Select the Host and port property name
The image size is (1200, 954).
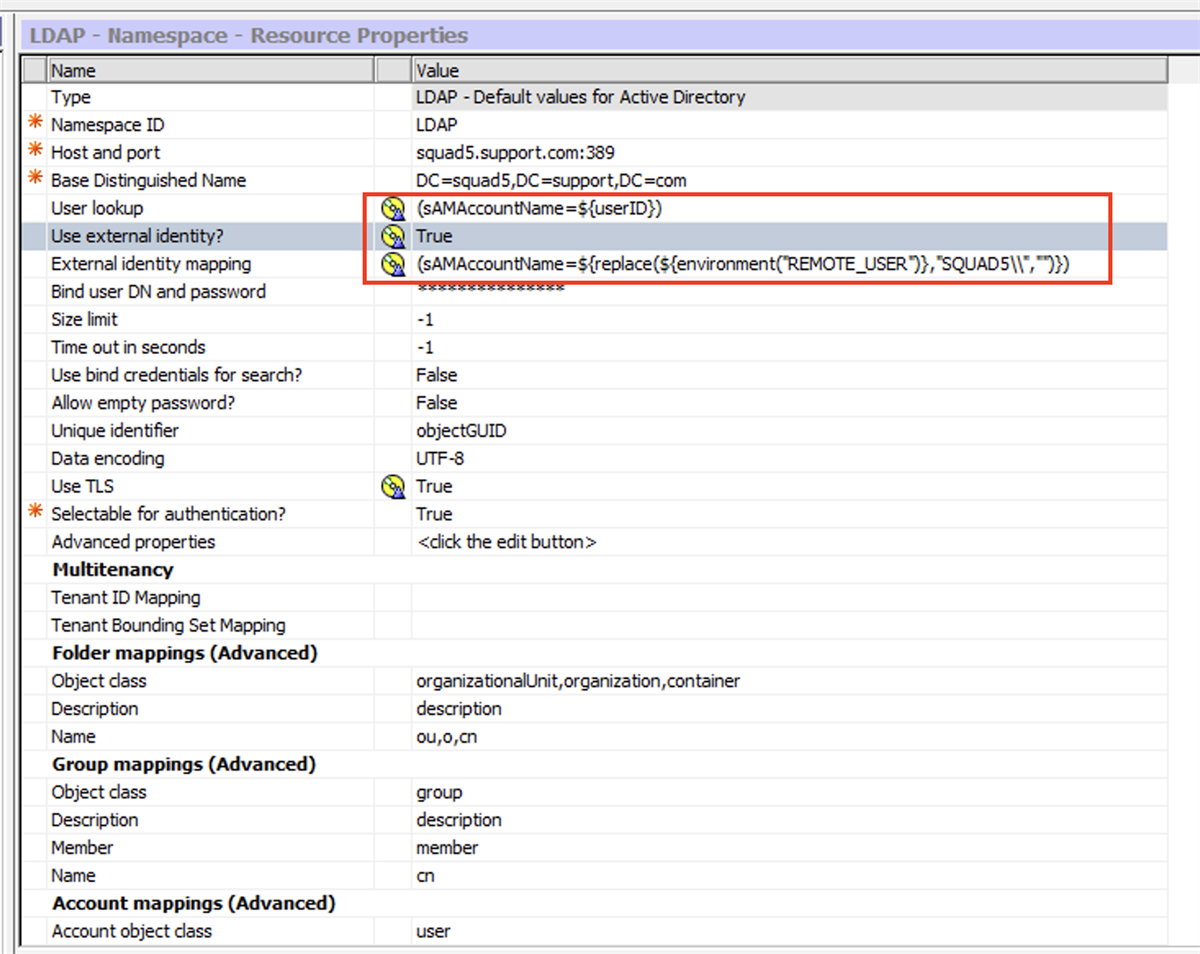click(105, 153)
